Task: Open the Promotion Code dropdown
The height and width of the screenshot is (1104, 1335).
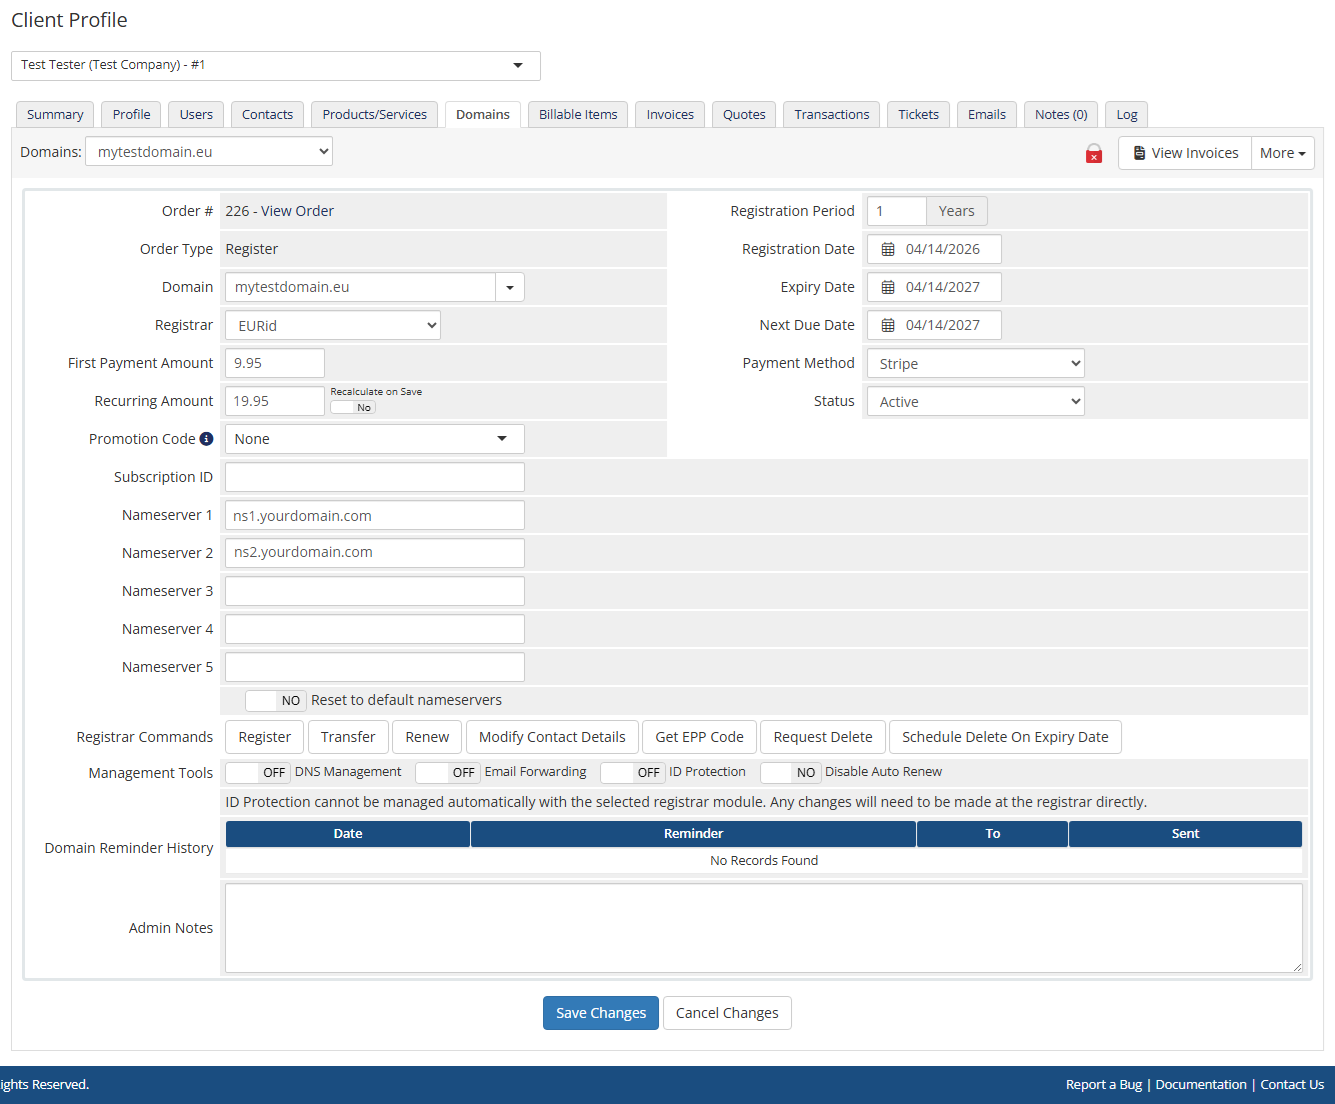Action: 375,439
